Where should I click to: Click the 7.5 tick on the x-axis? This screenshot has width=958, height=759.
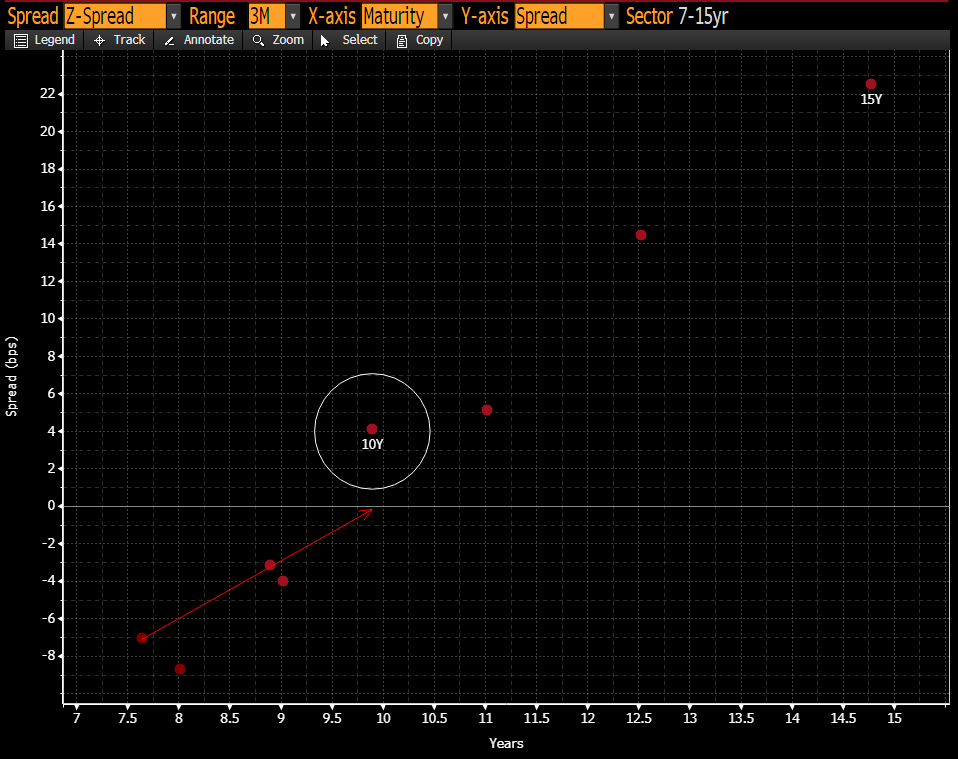tap(128, 719)
